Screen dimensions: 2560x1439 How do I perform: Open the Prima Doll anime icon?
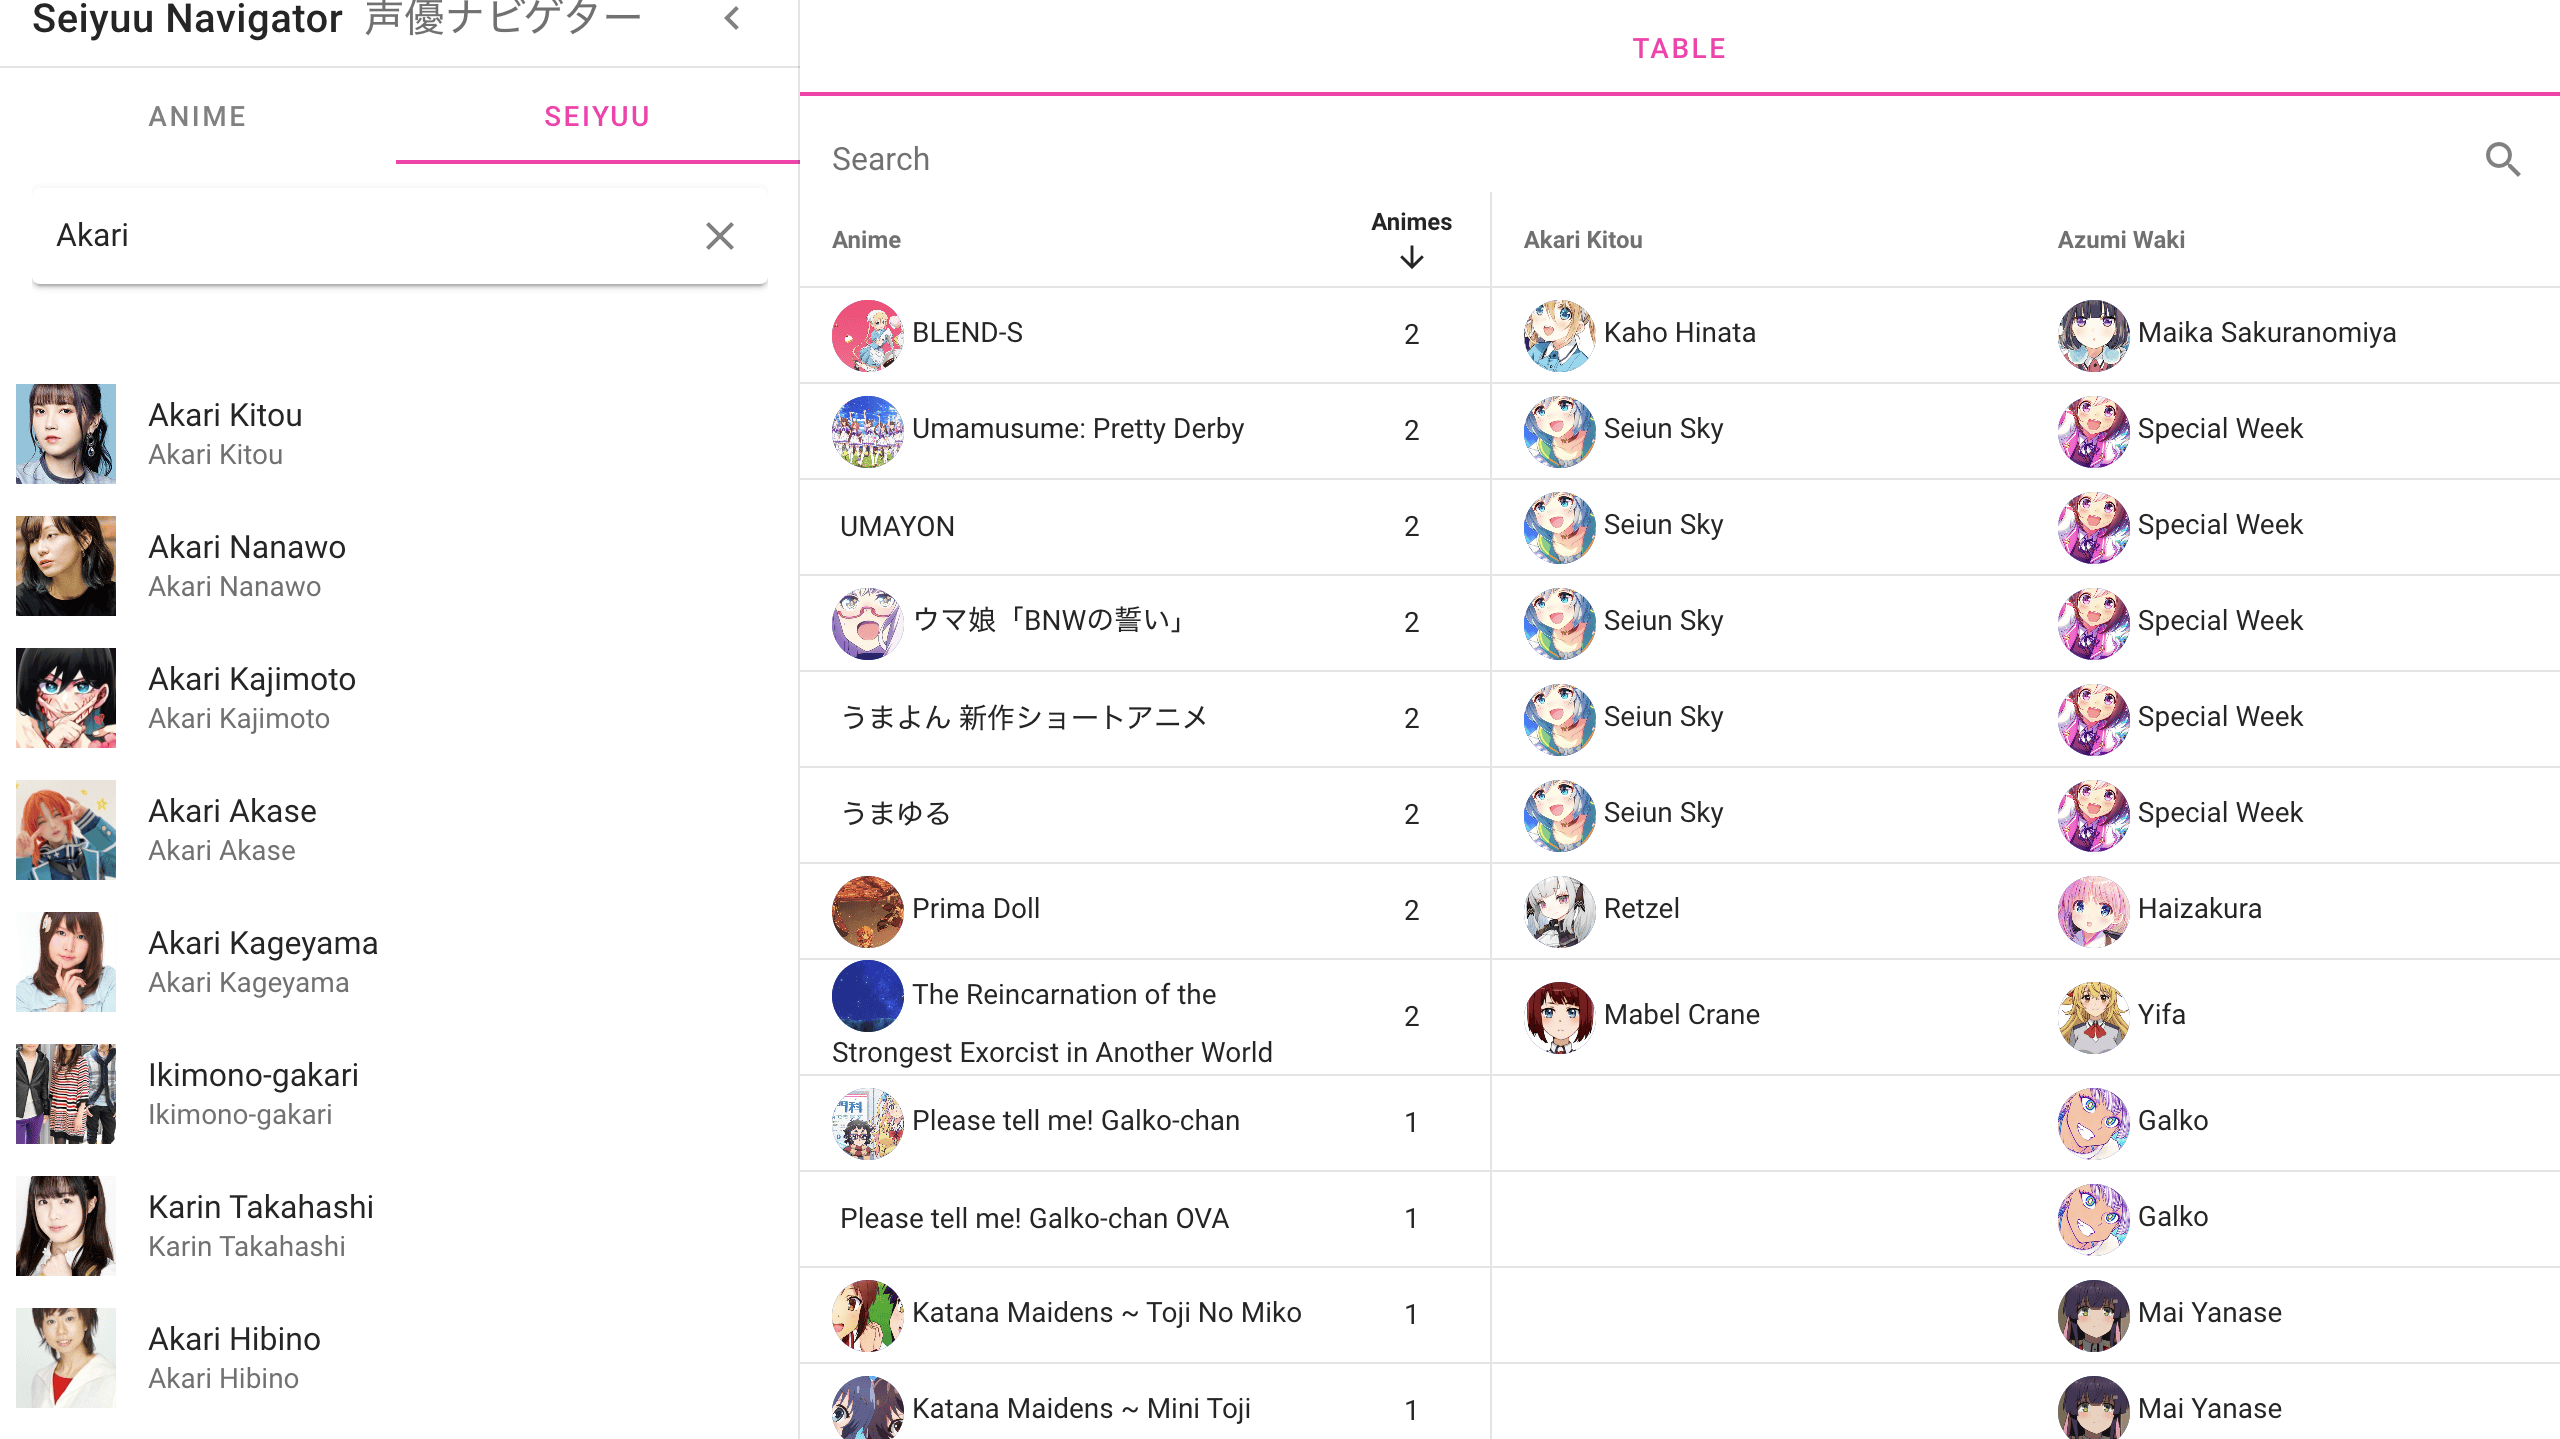click(x=867, y=911)
